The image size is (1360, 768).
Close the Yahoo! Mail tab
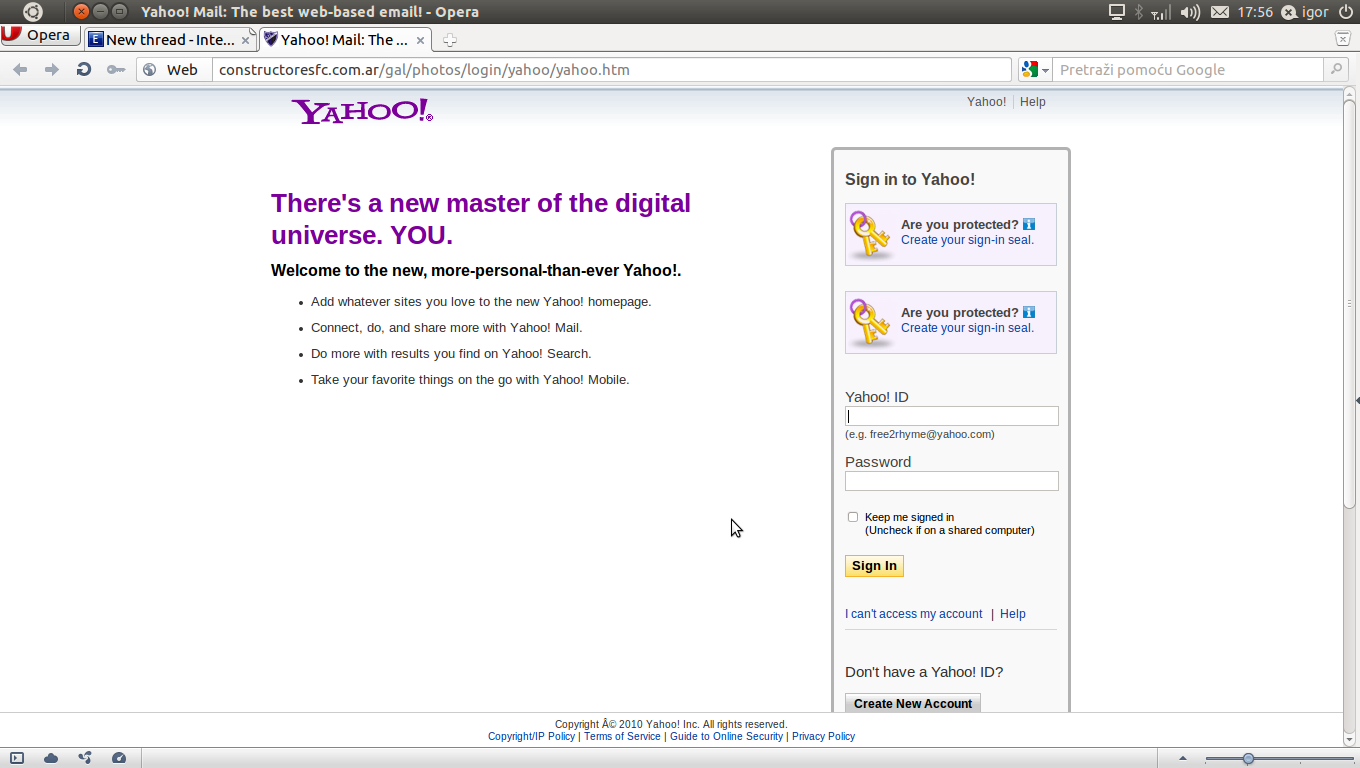pos(421,41)
